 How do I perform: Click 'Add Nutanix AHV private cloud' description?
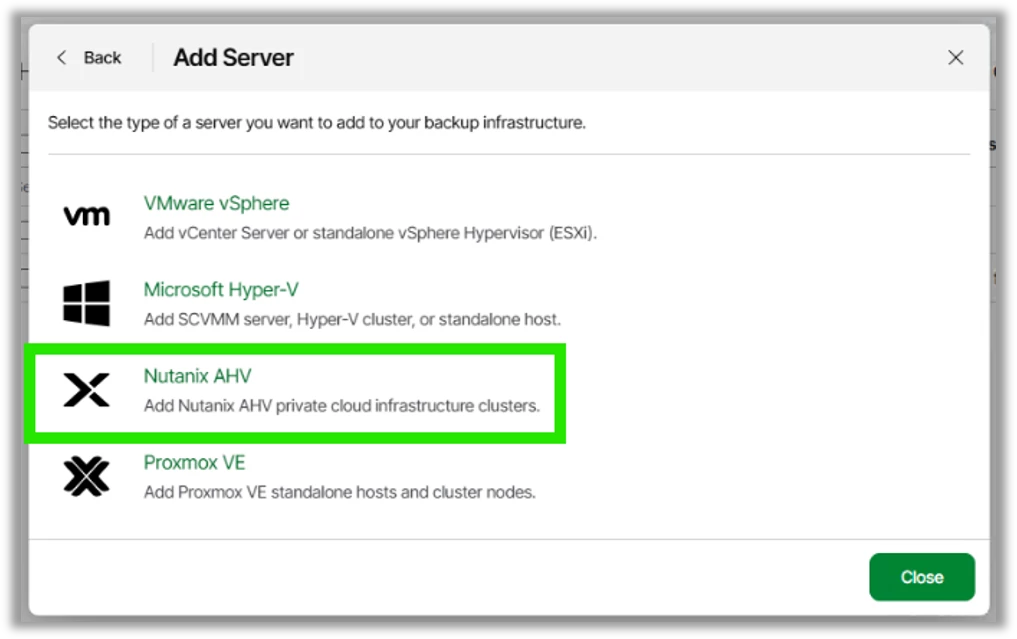[x=342, y=405]
